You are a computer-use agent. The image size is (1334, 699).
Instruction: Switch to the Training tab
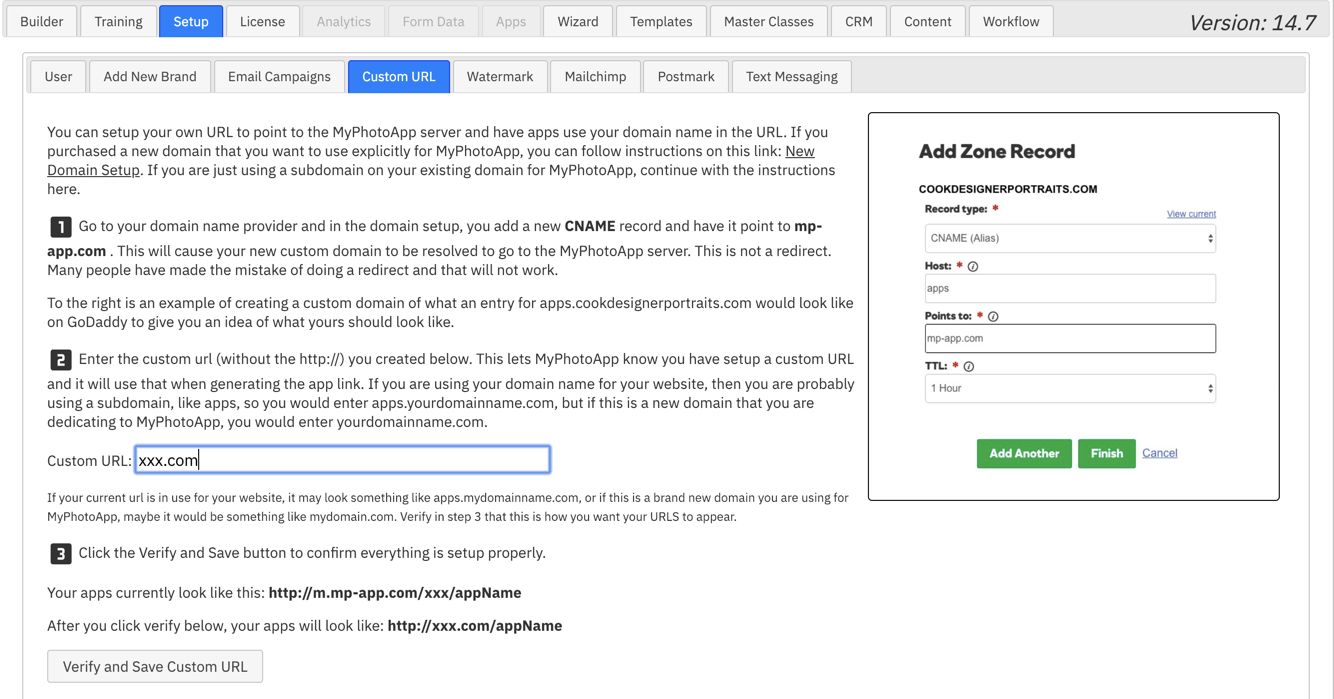pyautogui.click(x=118, y=21)
